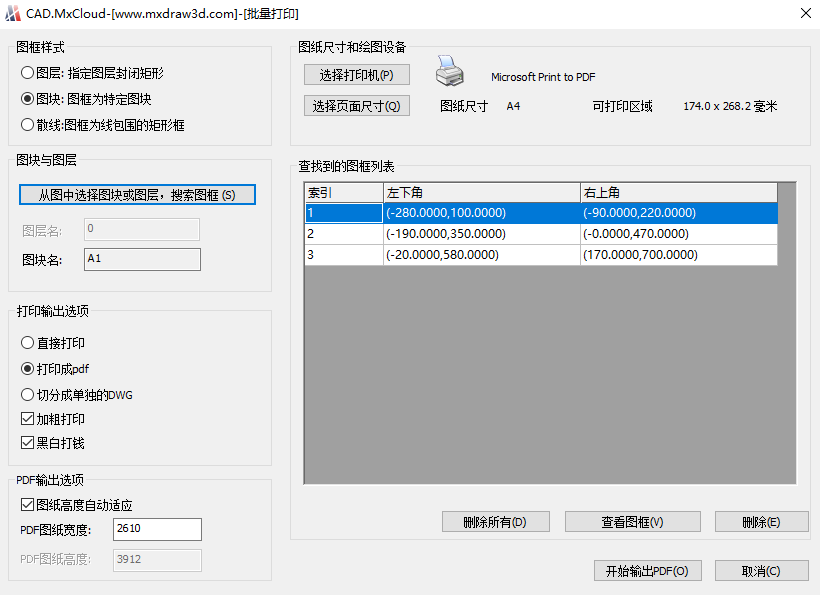Click cell (-280.0000,100.0000)

482,213
